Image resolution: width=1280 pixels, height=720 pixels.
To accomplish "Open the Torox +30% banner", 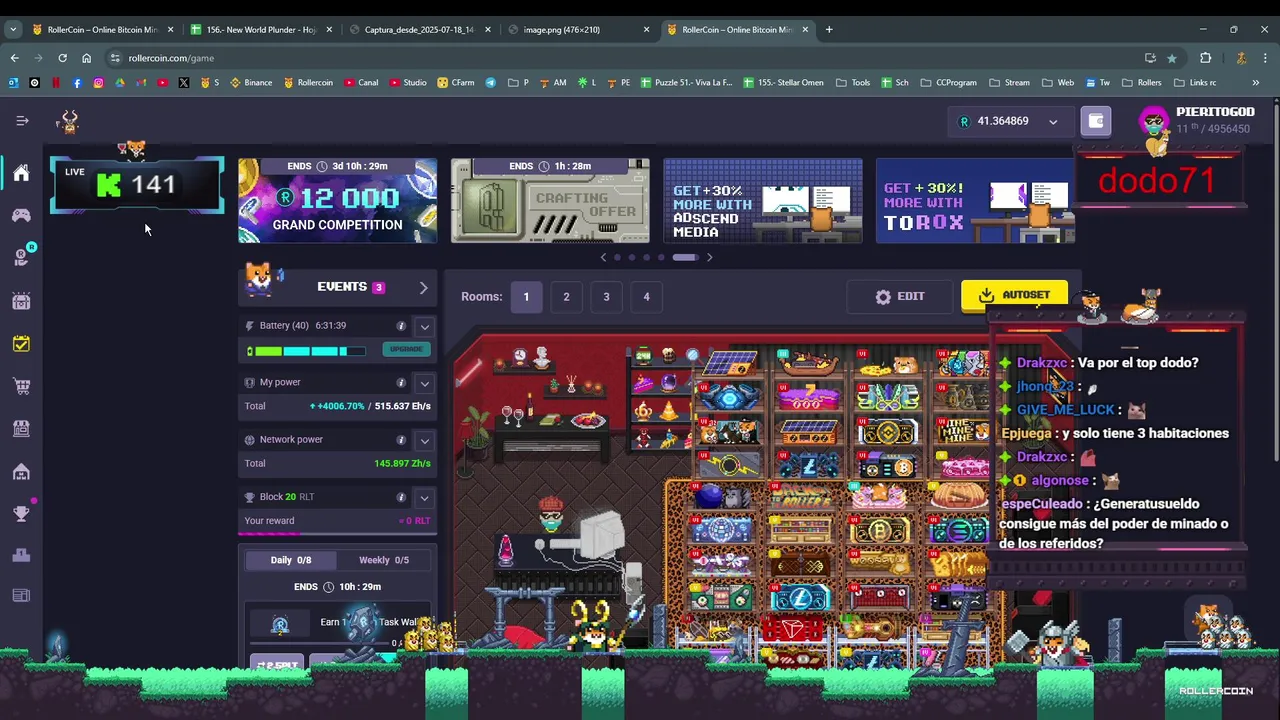I will [x=976, y=200].
